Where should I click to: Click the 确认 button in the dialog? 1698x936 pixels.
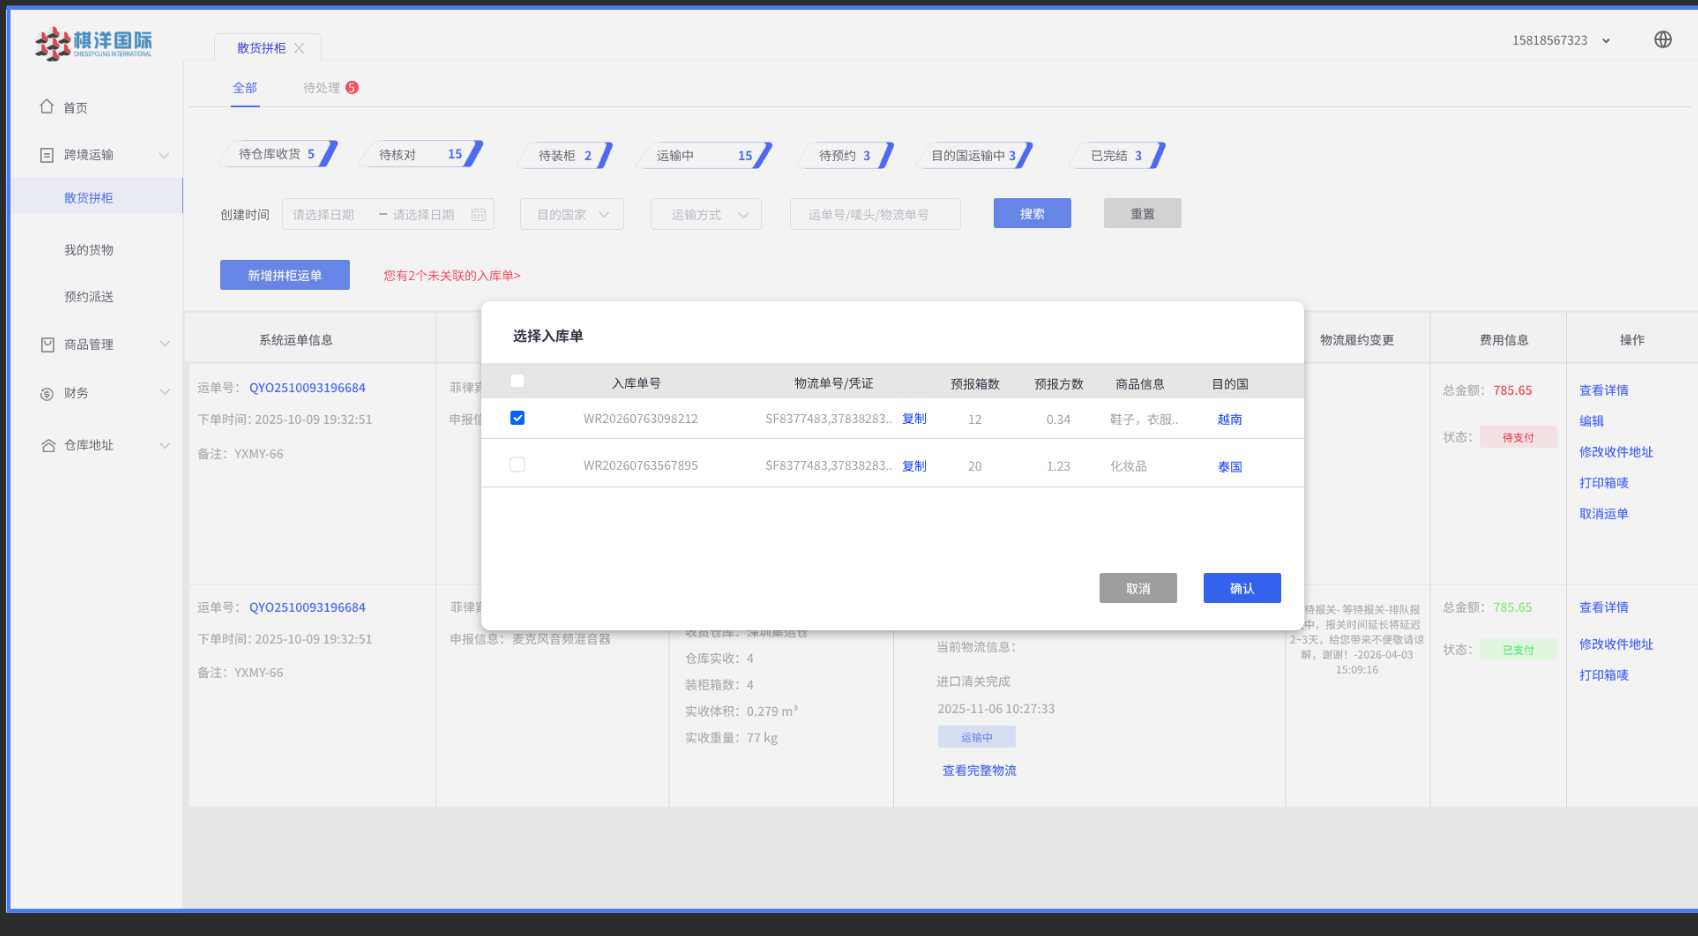click(1242, 588)
